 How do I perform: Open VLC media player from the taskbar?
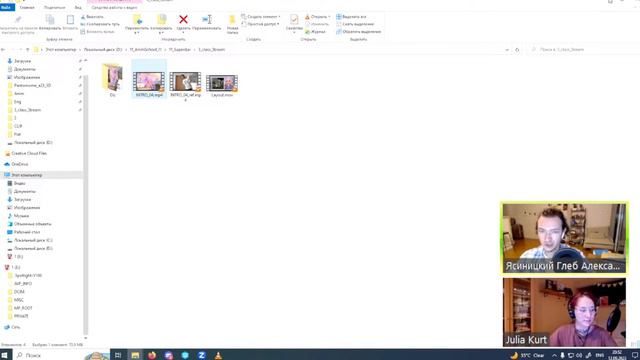(218, 355)
